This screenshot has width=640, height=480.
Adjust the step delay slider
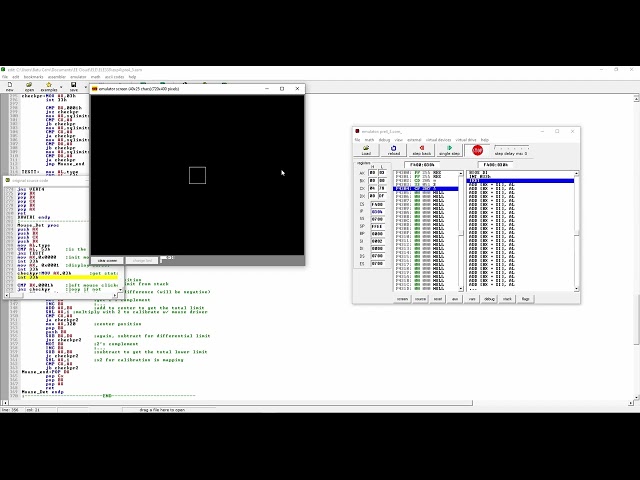coord(511,147)
